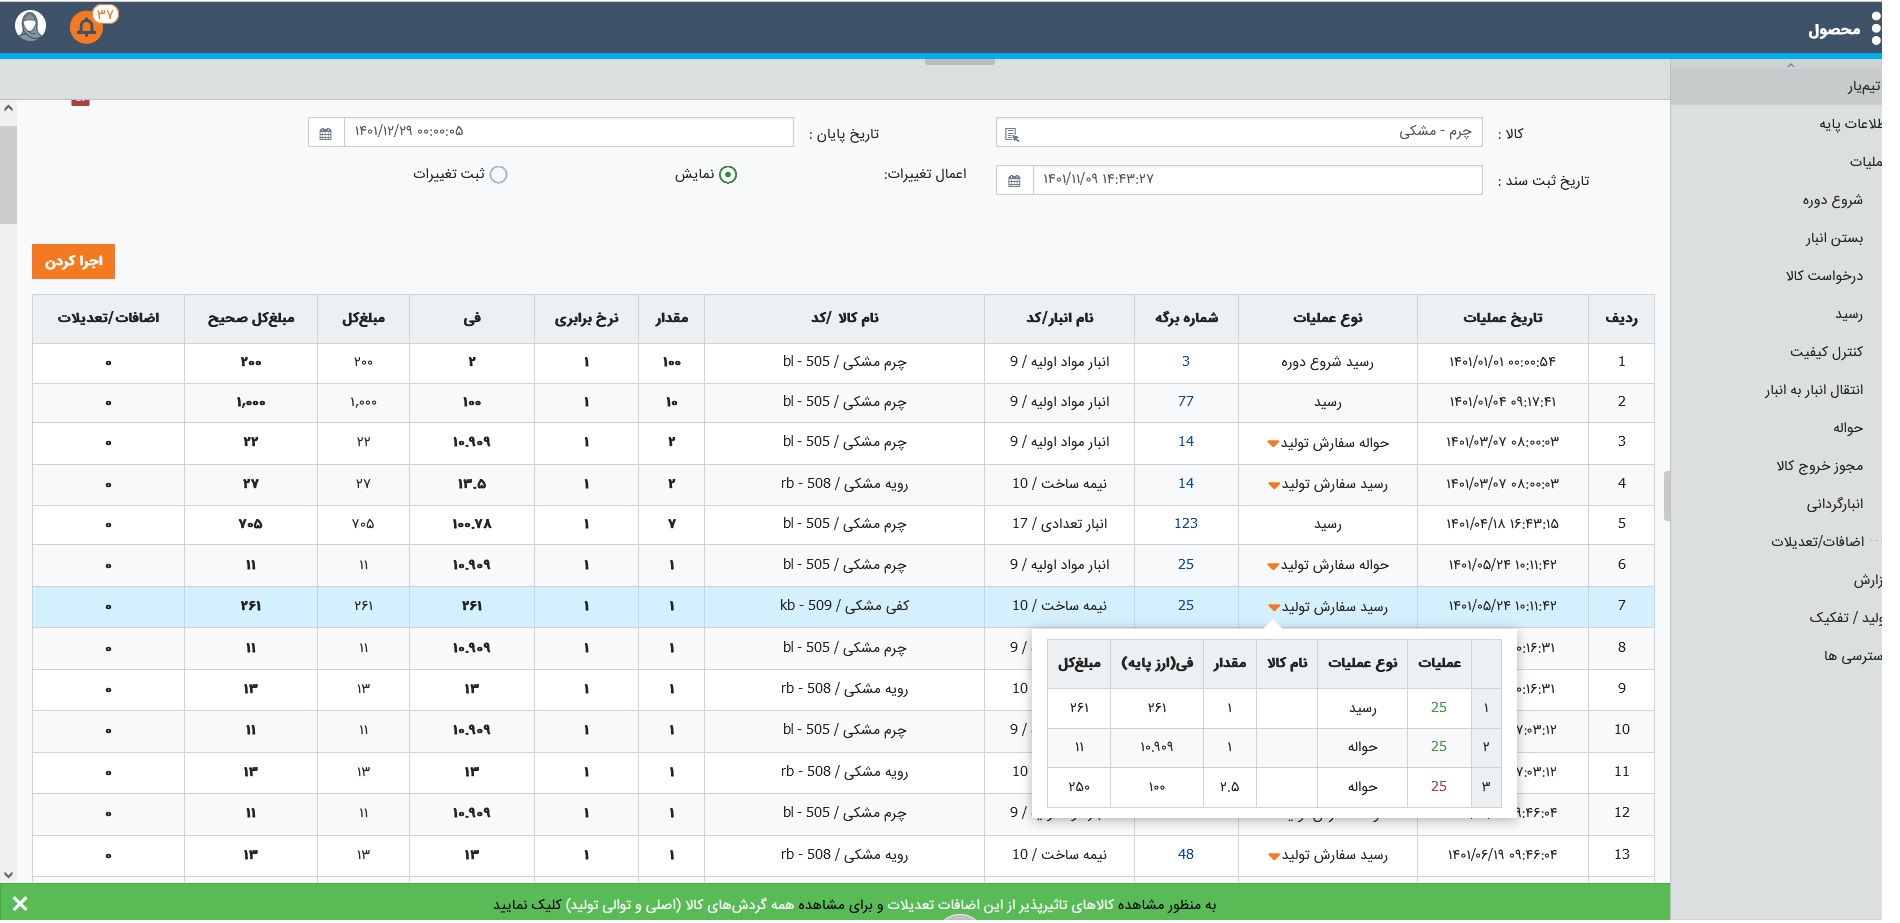Image resolution: width=1900 pixels, height=923 pixels.
Task: Click the اجرا کردن button
Action: point(73,262)
